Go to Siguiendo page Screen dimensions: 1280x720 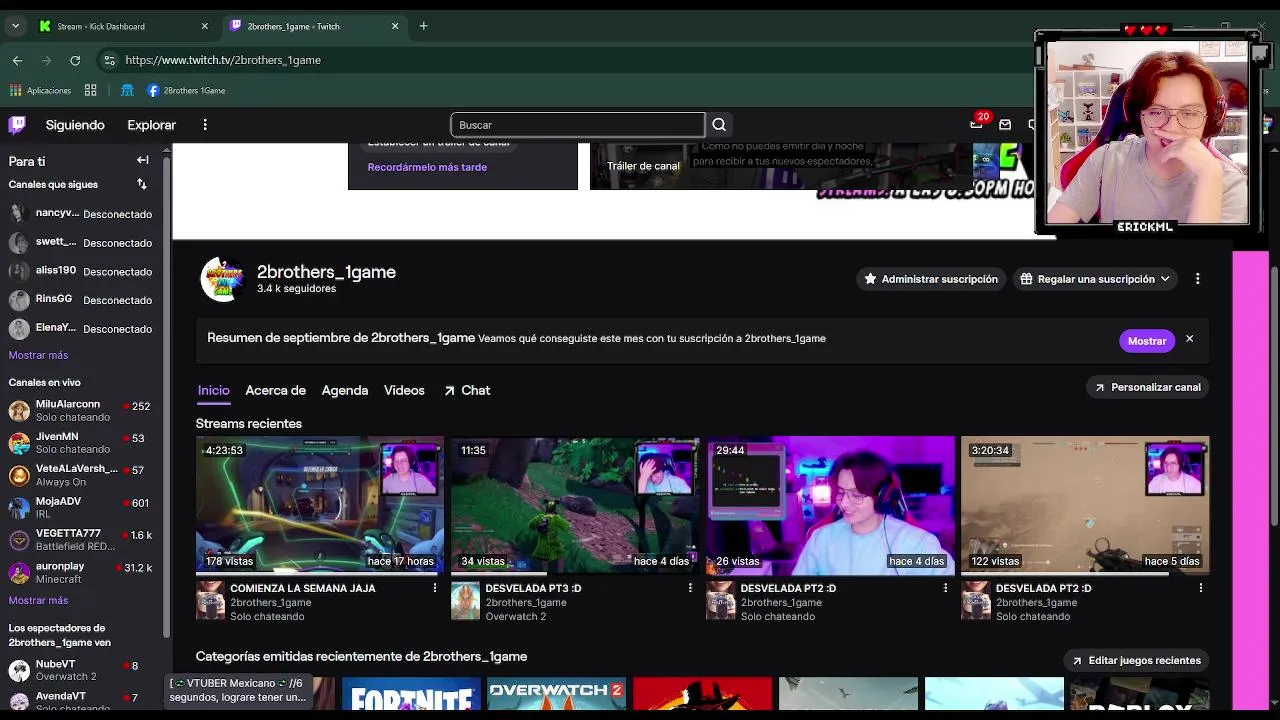click(75, 125)
